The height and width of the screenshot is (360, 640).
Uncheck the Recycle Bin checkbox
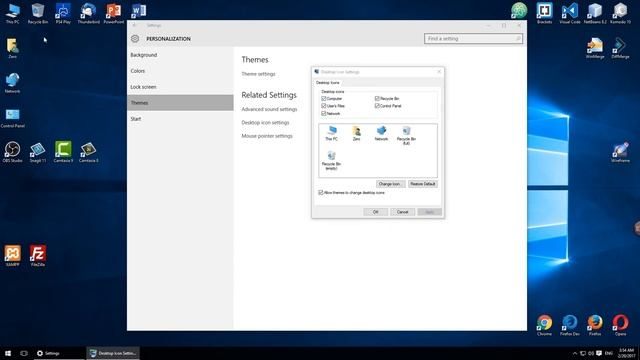377,98
